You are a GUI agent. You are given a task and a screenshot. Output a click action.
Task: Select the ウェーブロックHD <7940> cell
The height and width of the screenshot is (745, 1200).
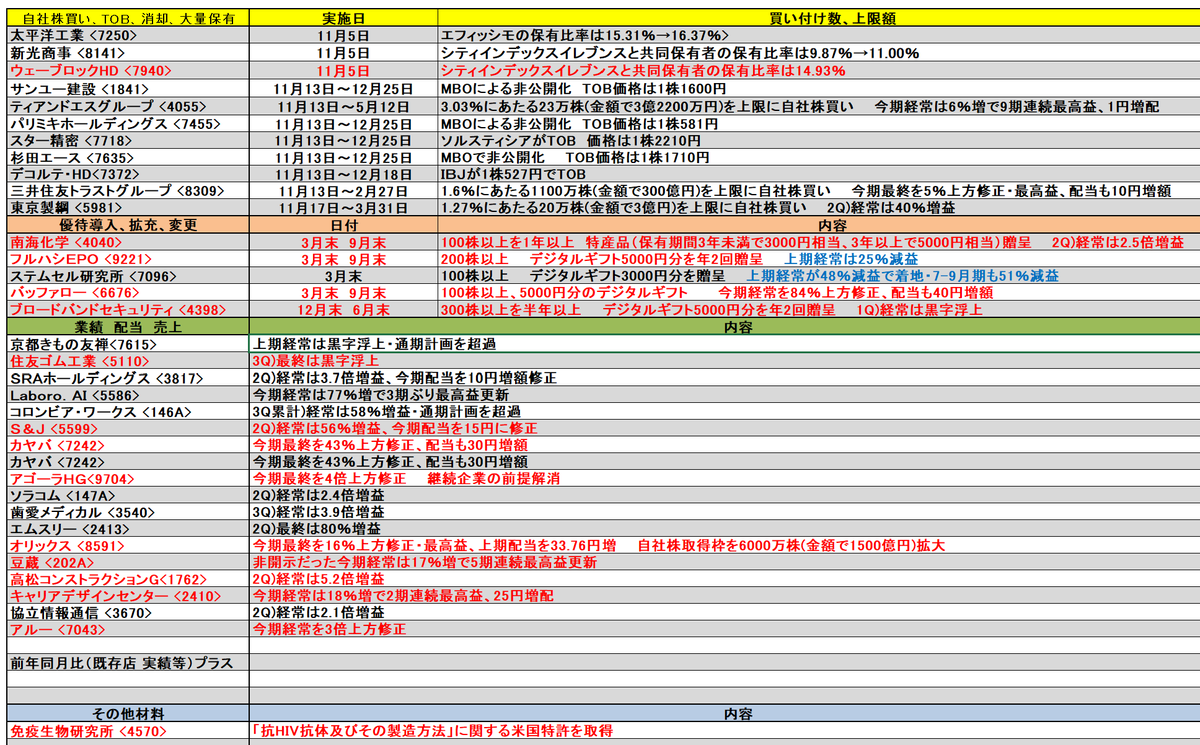pos(127,71)
